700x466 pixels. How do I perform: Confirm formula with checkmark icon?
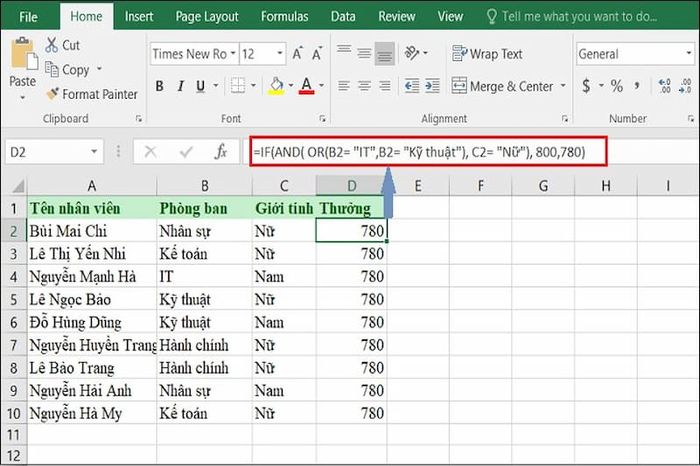pos(186,152)
